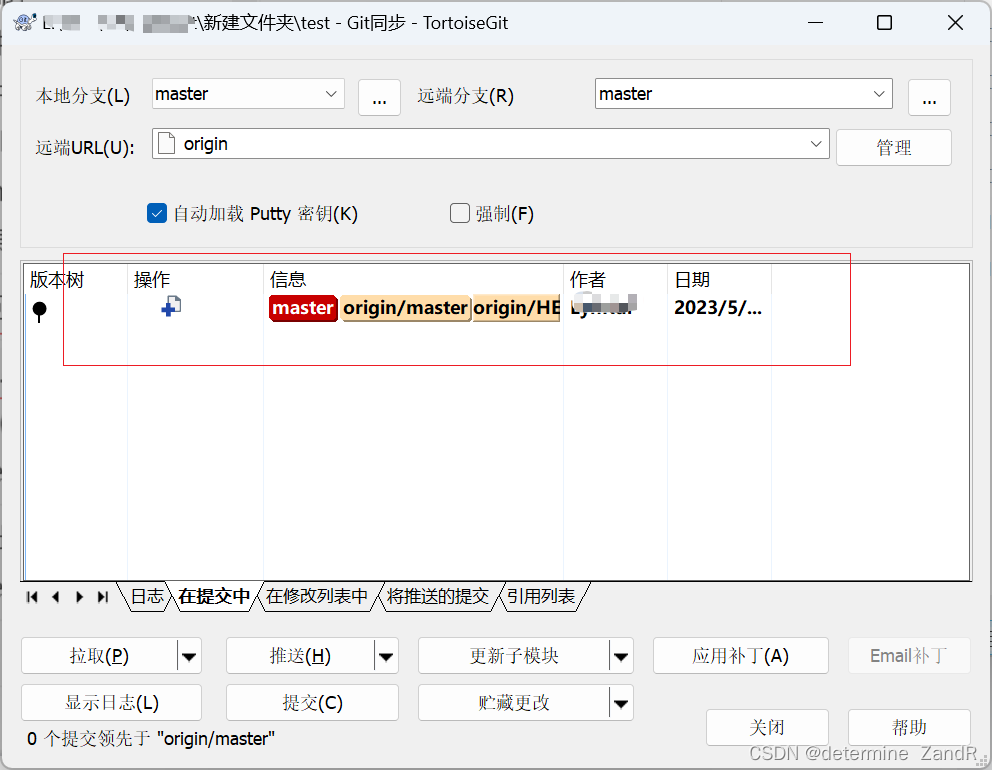Click the 关闭 button
The width and height of the screenshot is (992, 770).
(x=767, y=728)
